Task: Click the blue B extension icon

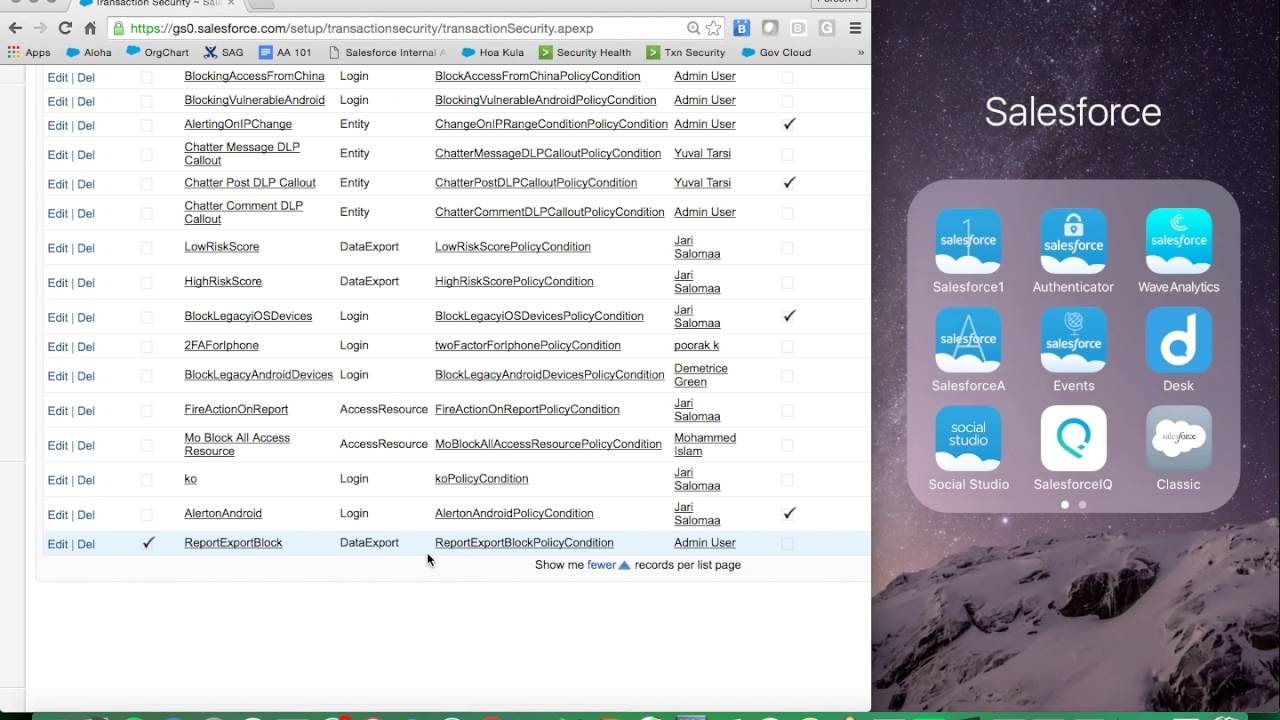Action: coord(741,28)
